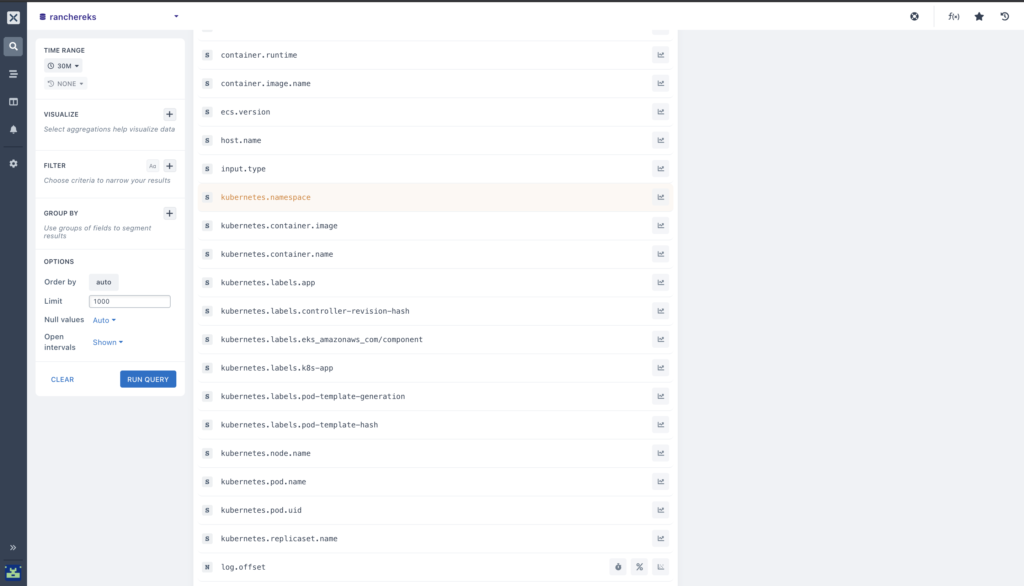This screenshot has width=1024, height=586.
Task: Open the NONE comparison dropdown
Action: [65, 84]
